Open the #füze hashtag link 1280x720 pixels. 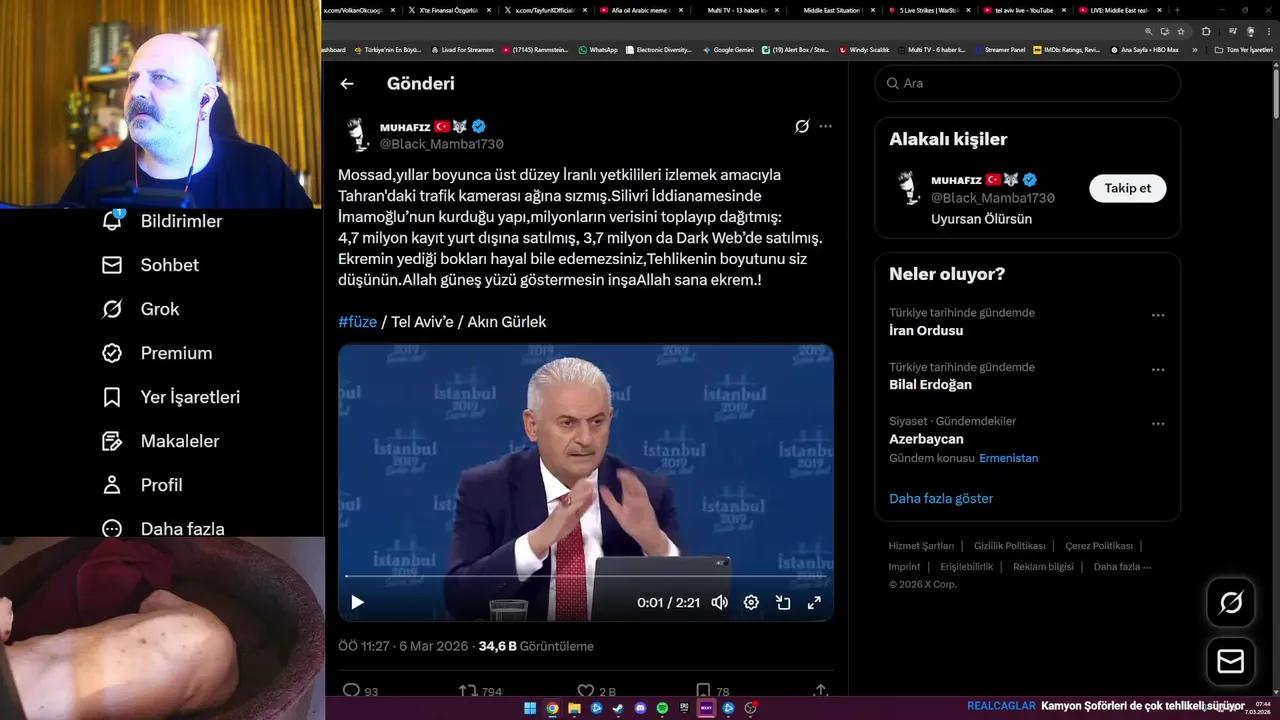coord(357,322)
